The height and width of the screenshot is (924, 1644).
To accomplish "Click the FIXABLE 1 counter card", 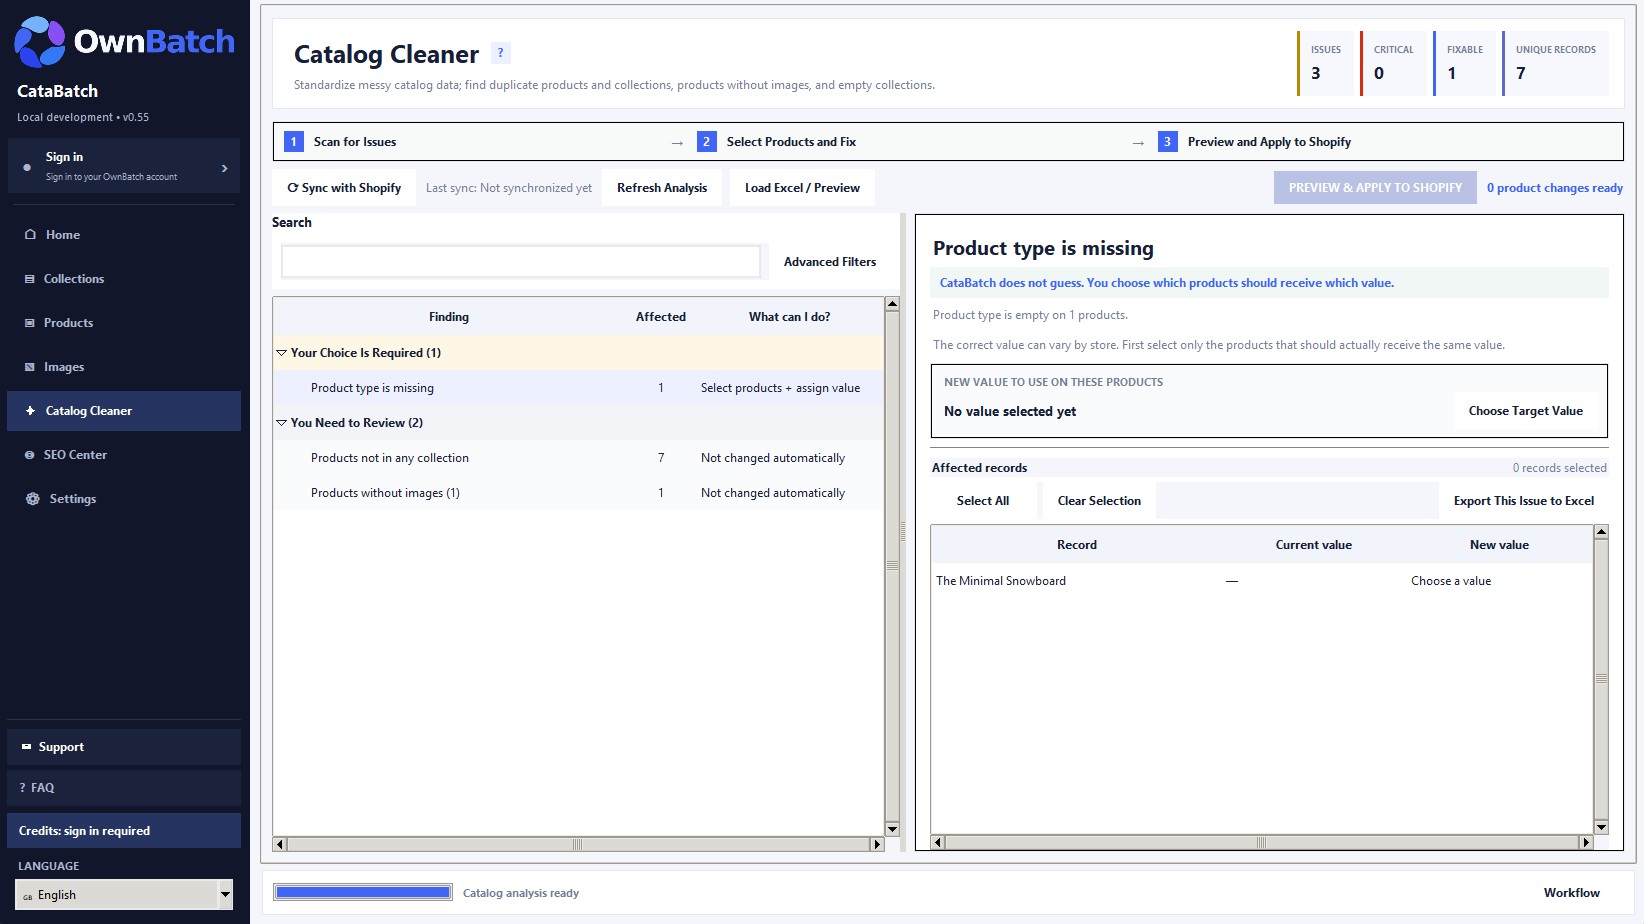I will (1464, 63).
